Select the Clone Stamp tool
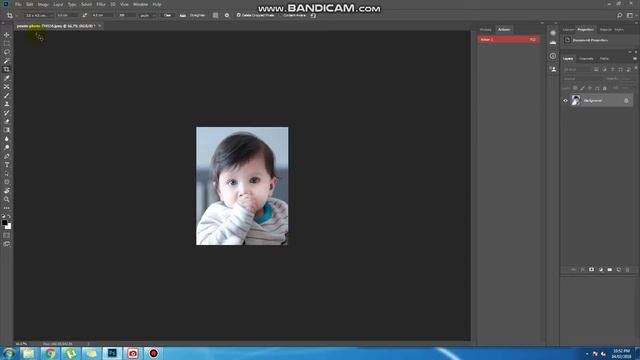This screenshot has height=360, width=640. coord(7,104)
